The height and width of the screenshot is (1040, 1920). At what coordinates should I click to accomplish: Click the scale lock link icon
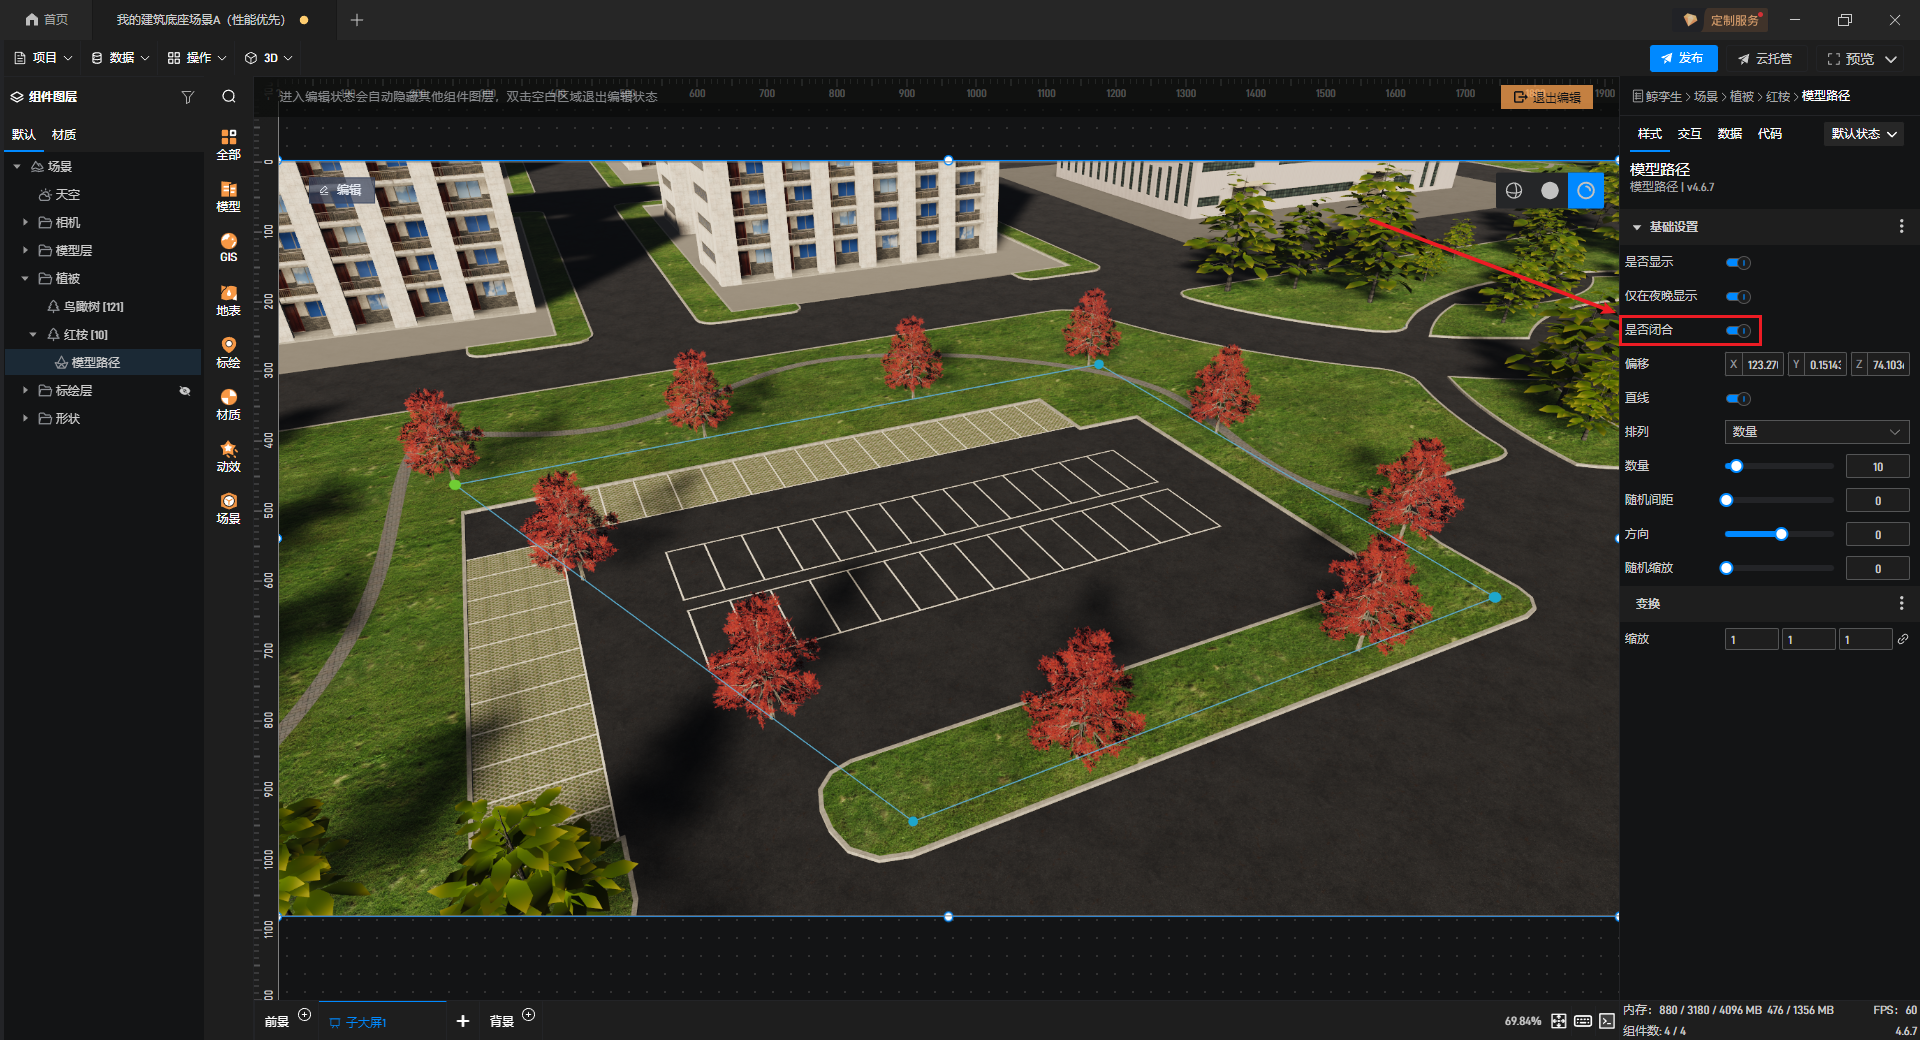1903,639
